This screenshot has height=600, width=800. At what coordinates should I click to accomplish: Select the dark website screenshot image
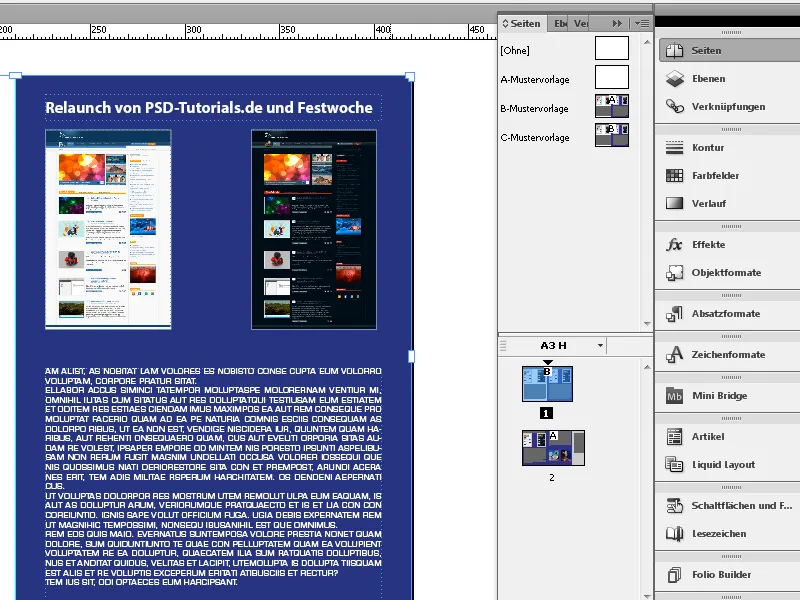pyautogui.click(x=314, y=229)
